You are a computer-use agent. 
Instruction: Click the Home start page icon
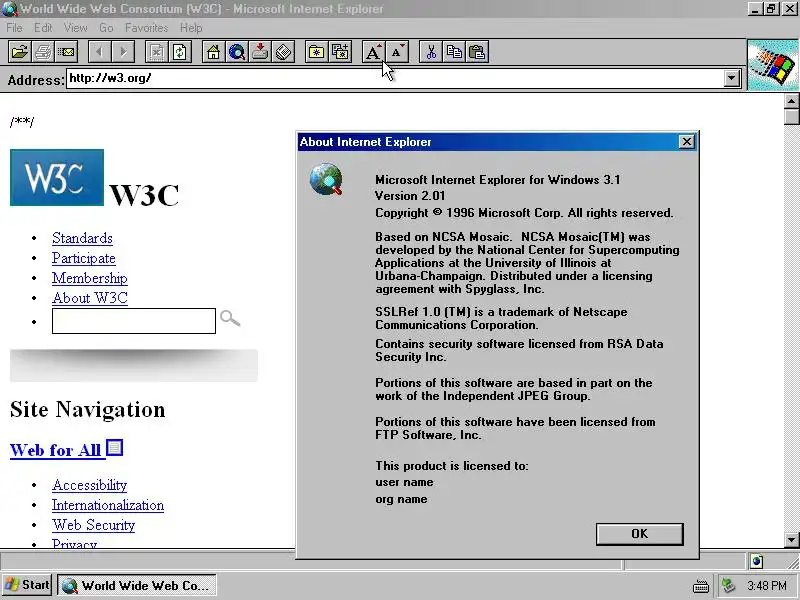pos(213,52)
